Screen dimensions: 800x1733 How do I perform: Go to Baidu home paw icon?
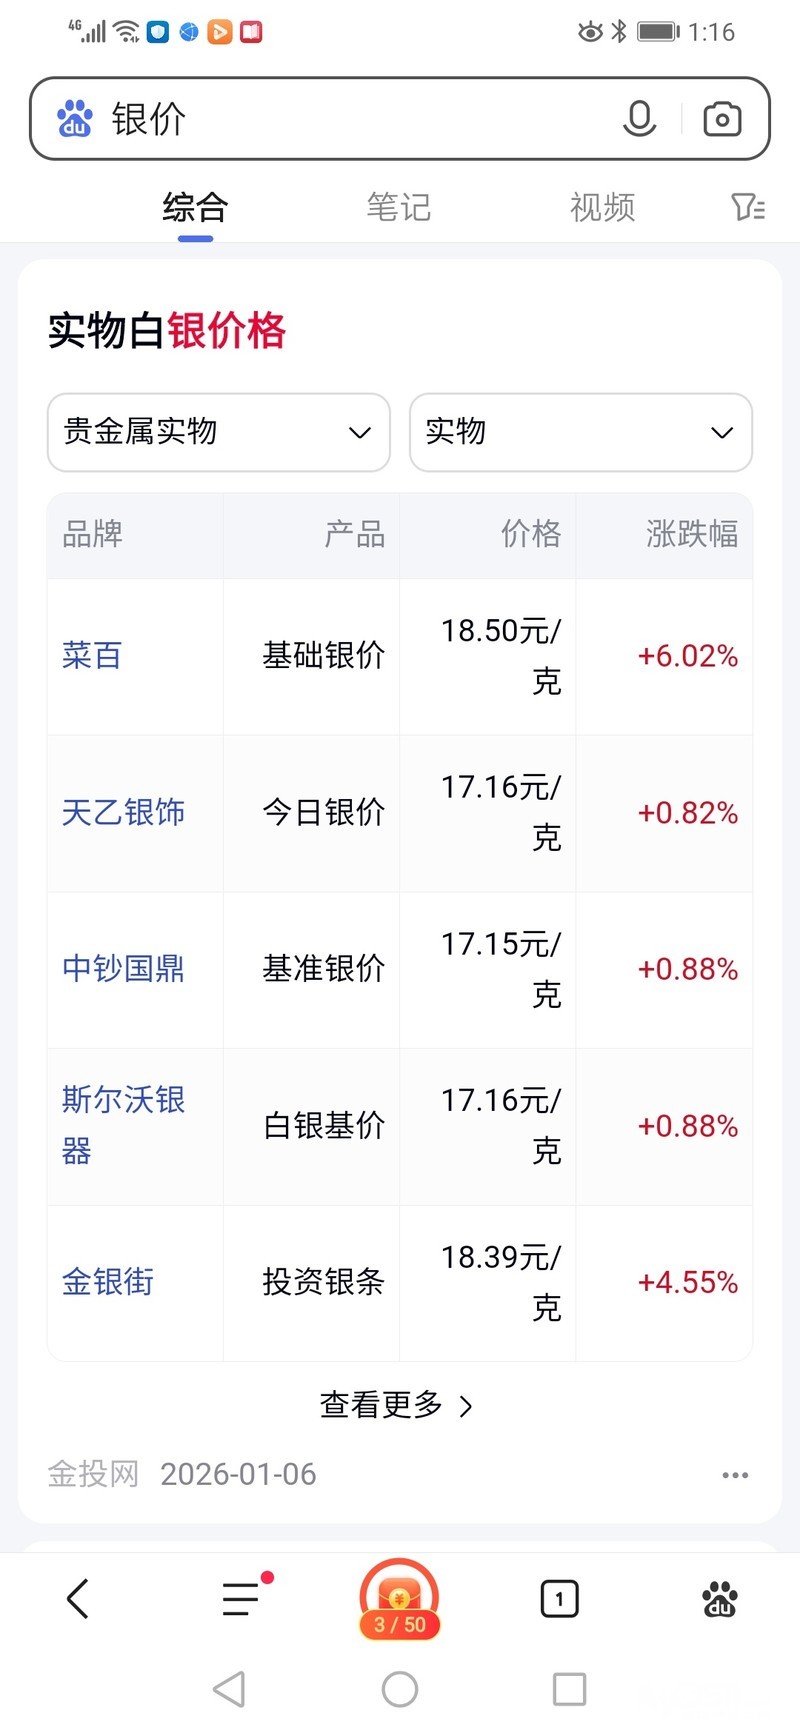click(720, 1599)
